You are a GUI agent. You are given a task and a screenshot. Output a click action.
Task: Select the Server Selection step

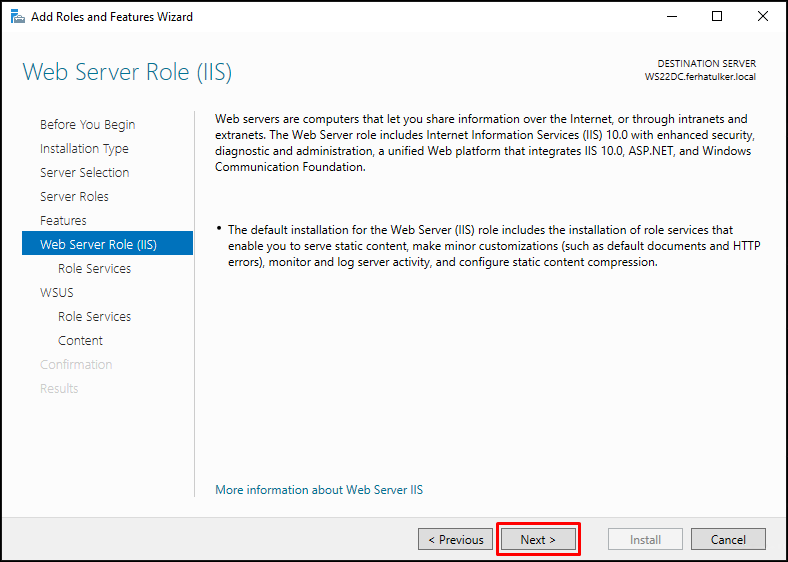(84, 172)
